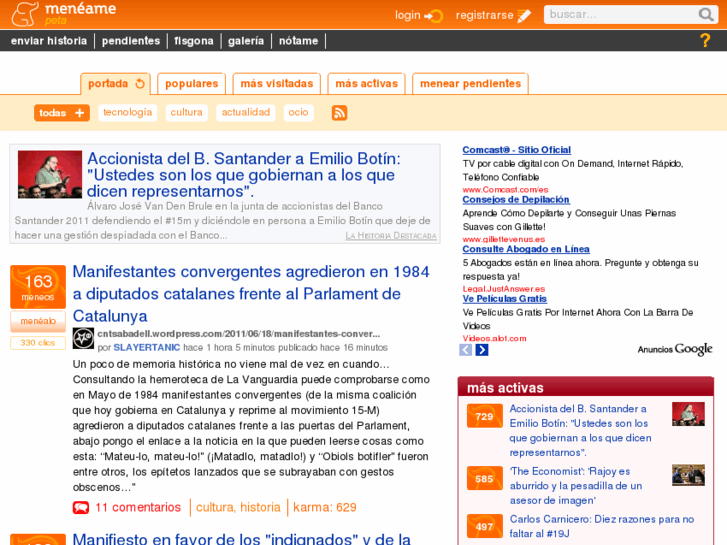Switch to menear pendientes tab
Viewport: 727px width, 545px height.
[471, 84]
